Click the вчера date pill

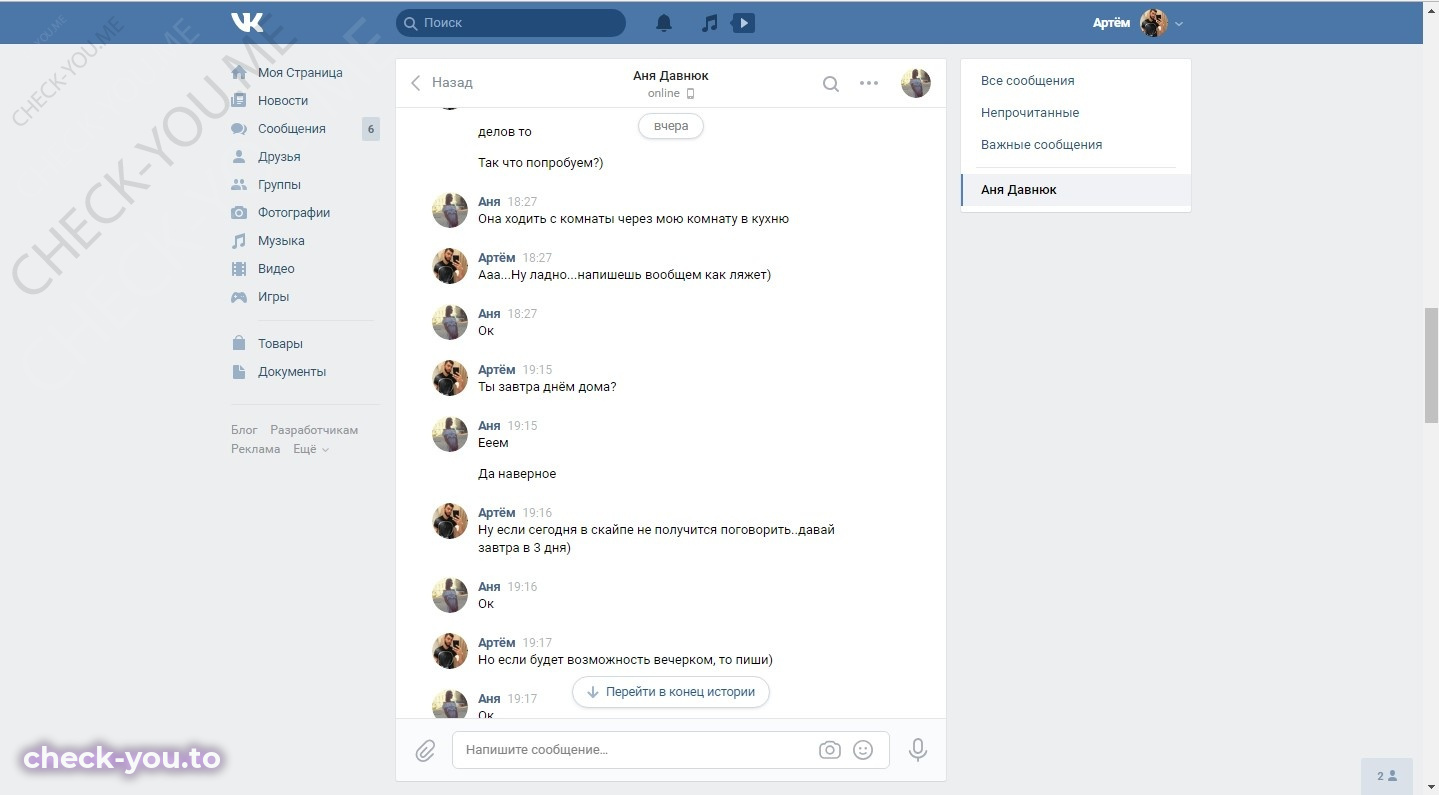[671, 127]
